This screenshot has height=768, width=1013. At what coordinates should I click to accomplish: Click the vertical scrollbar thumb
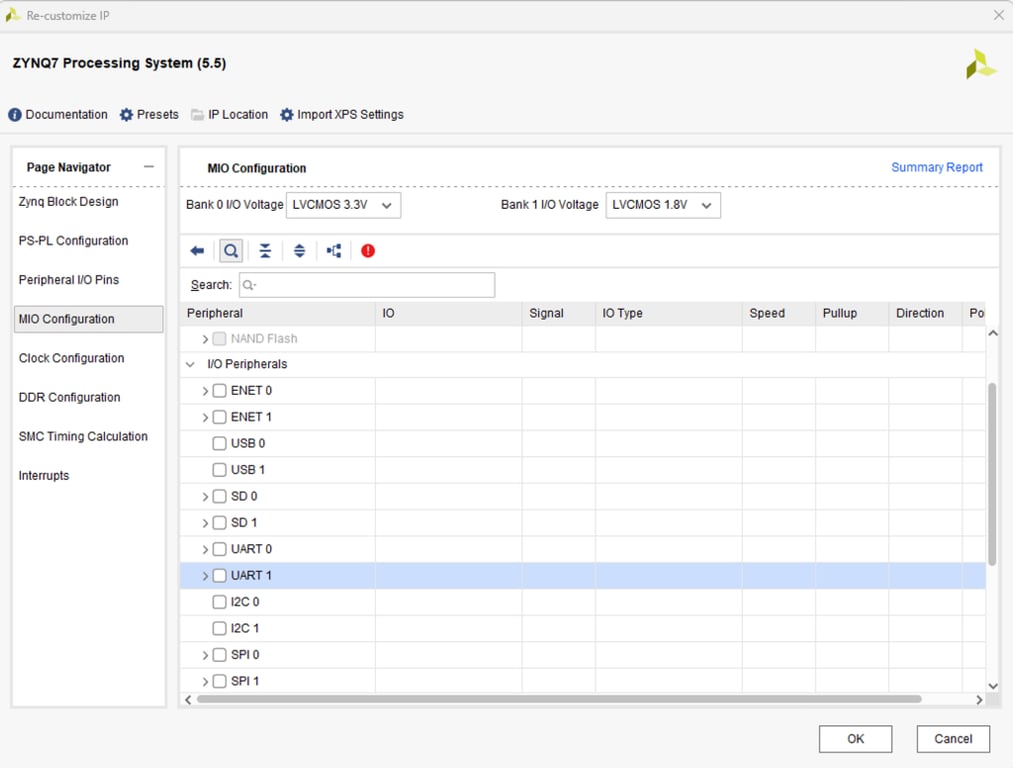pyautogui.click(x=992, y=473)
